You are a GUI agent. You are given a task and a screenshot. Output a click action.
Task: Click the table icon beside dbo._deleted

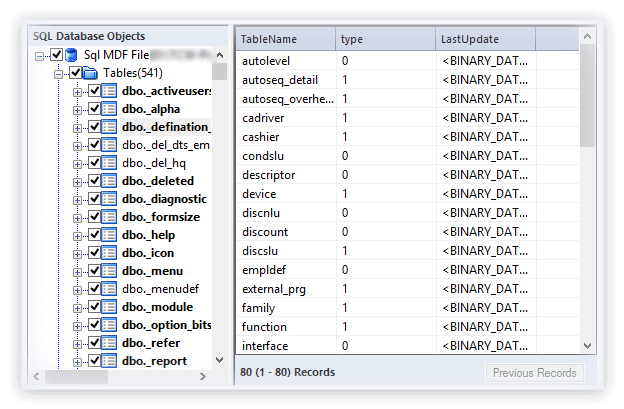point(110,181)
